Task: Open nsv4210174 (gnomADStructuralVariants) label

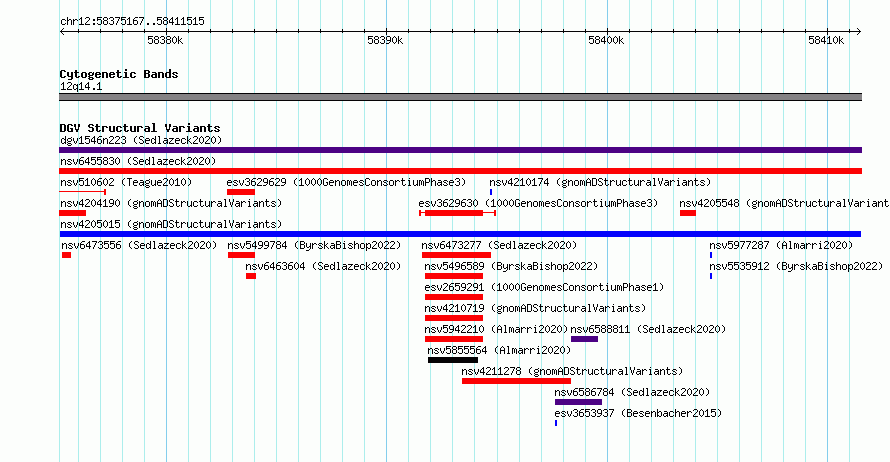Action: [x=600, y=182]
